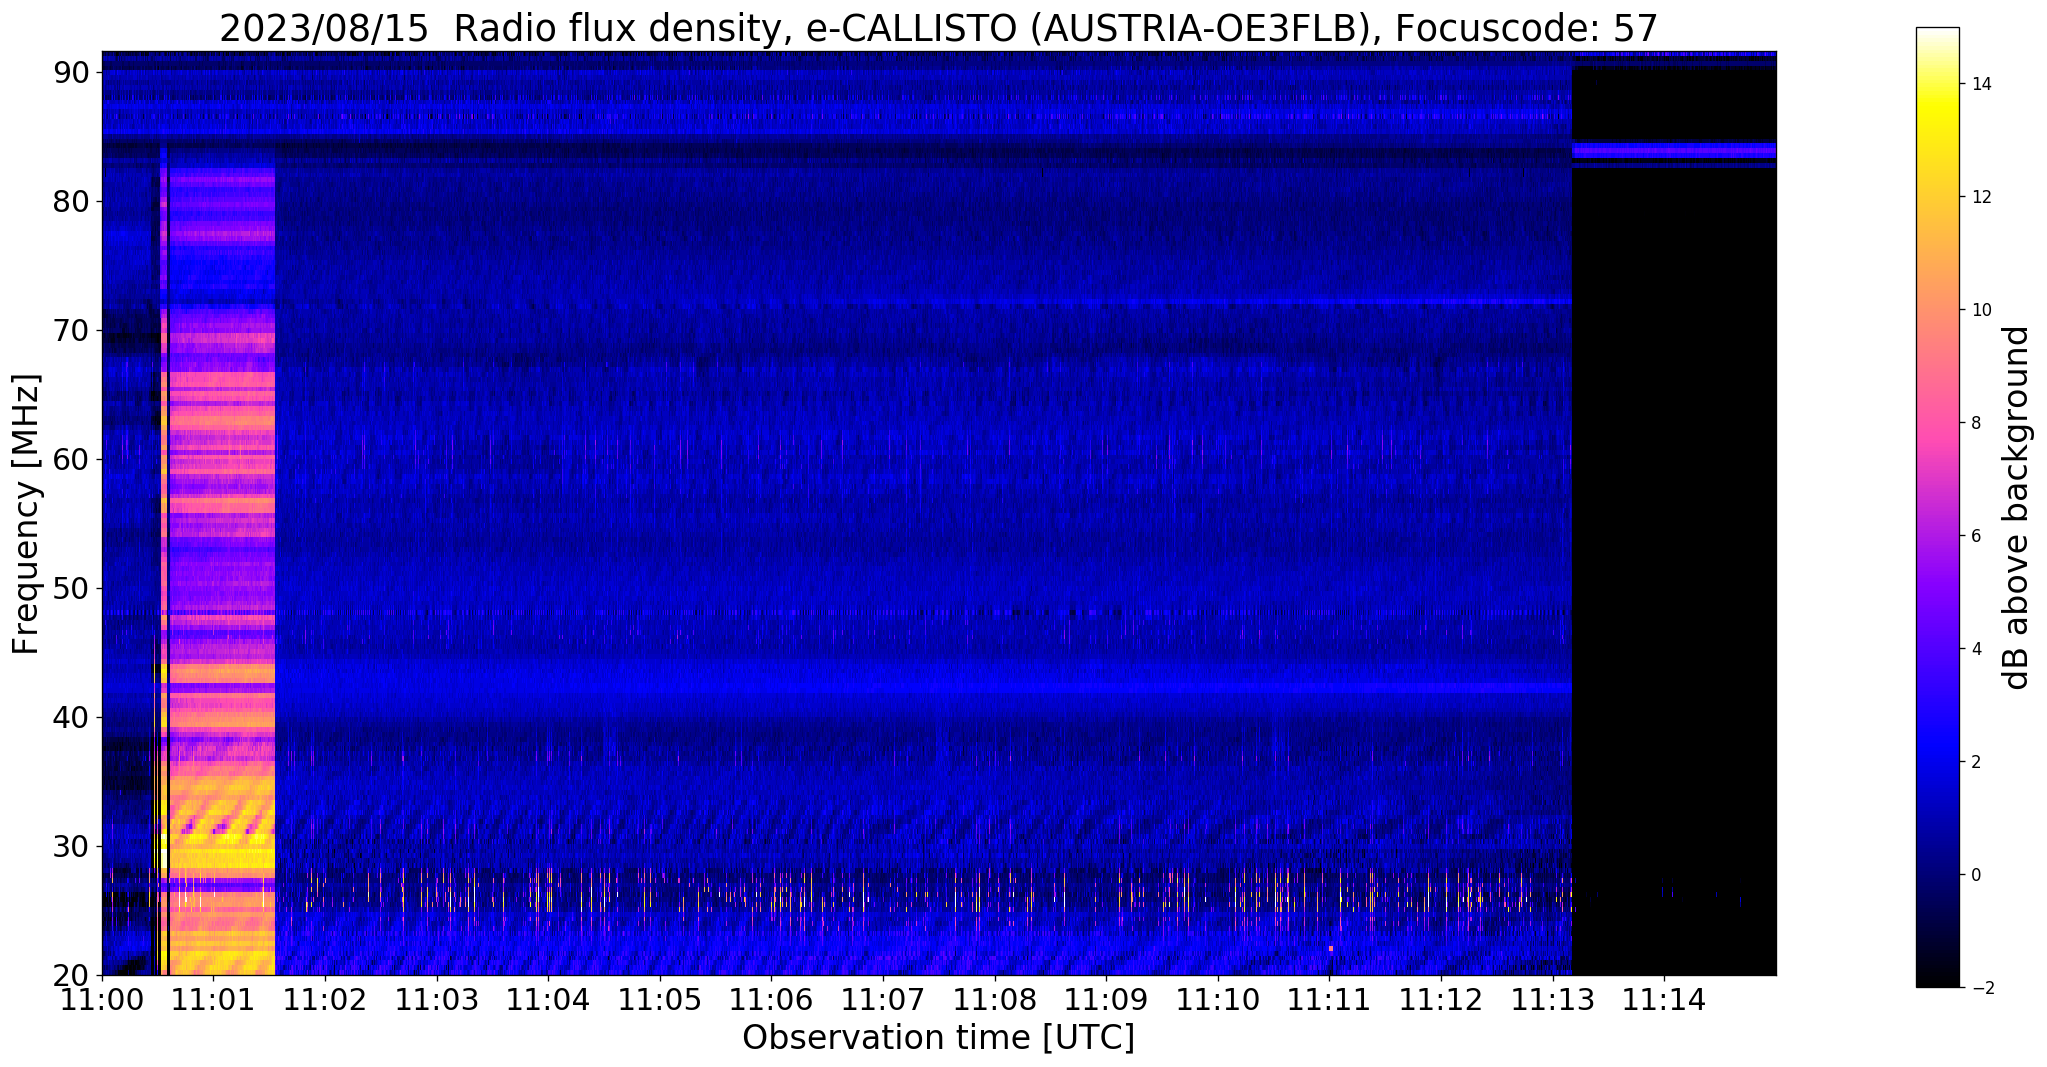This screenshot has height=1067, width=2047.
Task: Click the colorbar tick label 14
Action: click(1980, 84)
